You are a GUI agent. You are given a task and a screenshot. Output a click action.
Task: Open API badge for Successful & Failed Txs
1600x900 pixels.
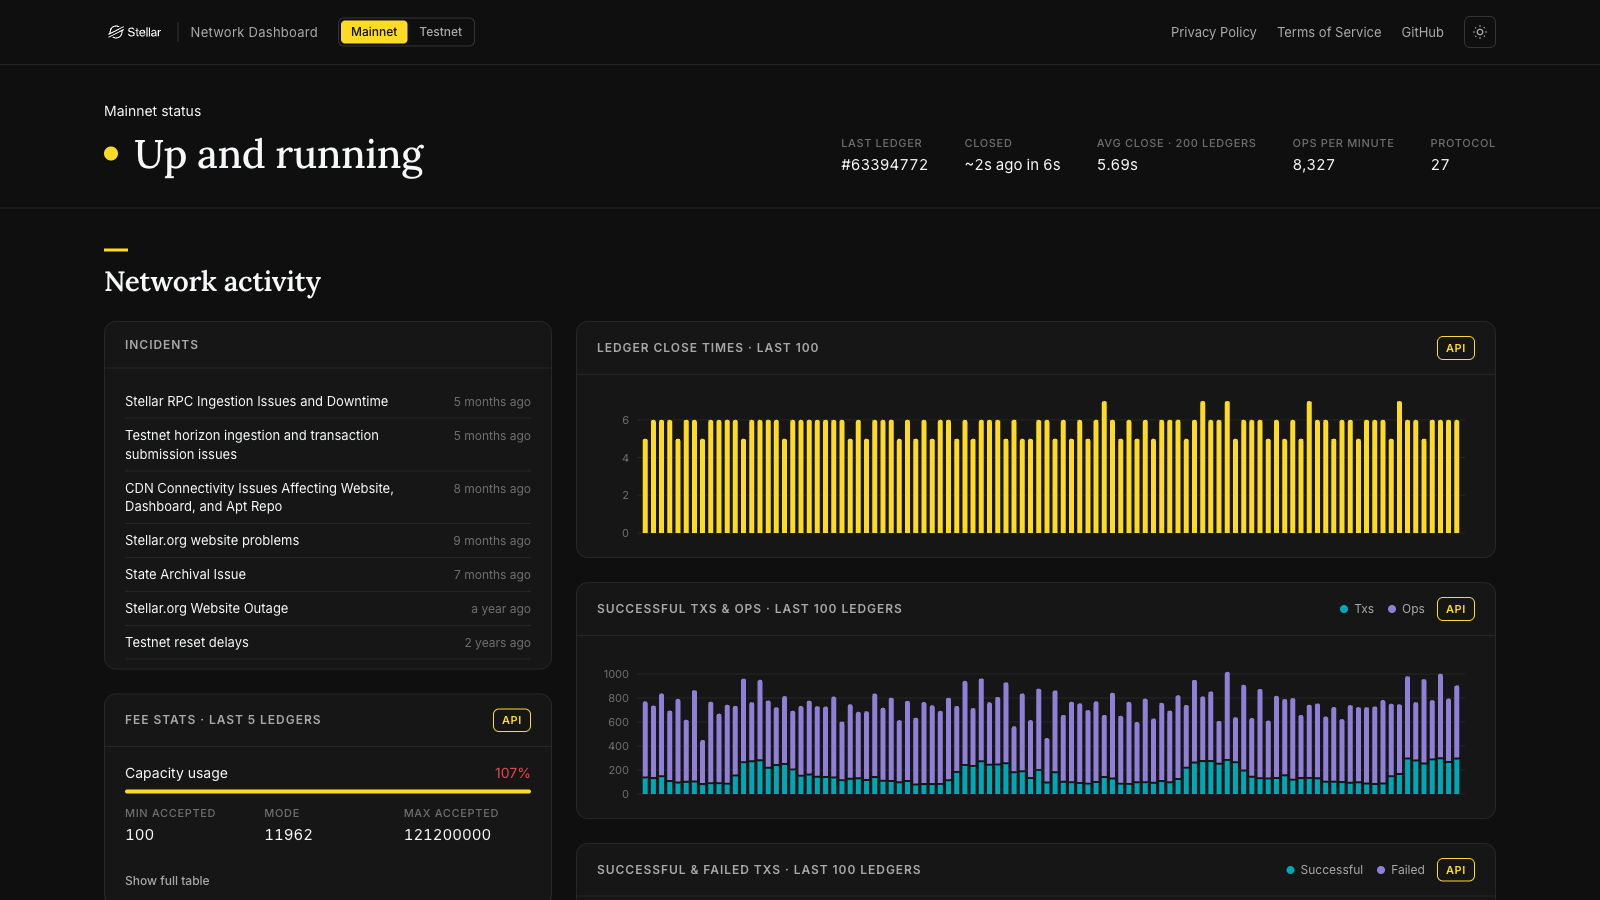pos(1456,870)
